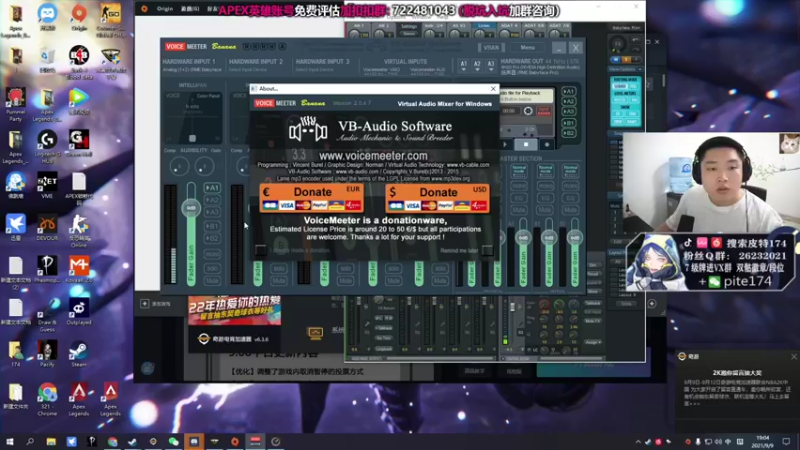Viewport: 800px width, 450px height.
Task: Open VME desktop icon
Action: coord(47,186)
